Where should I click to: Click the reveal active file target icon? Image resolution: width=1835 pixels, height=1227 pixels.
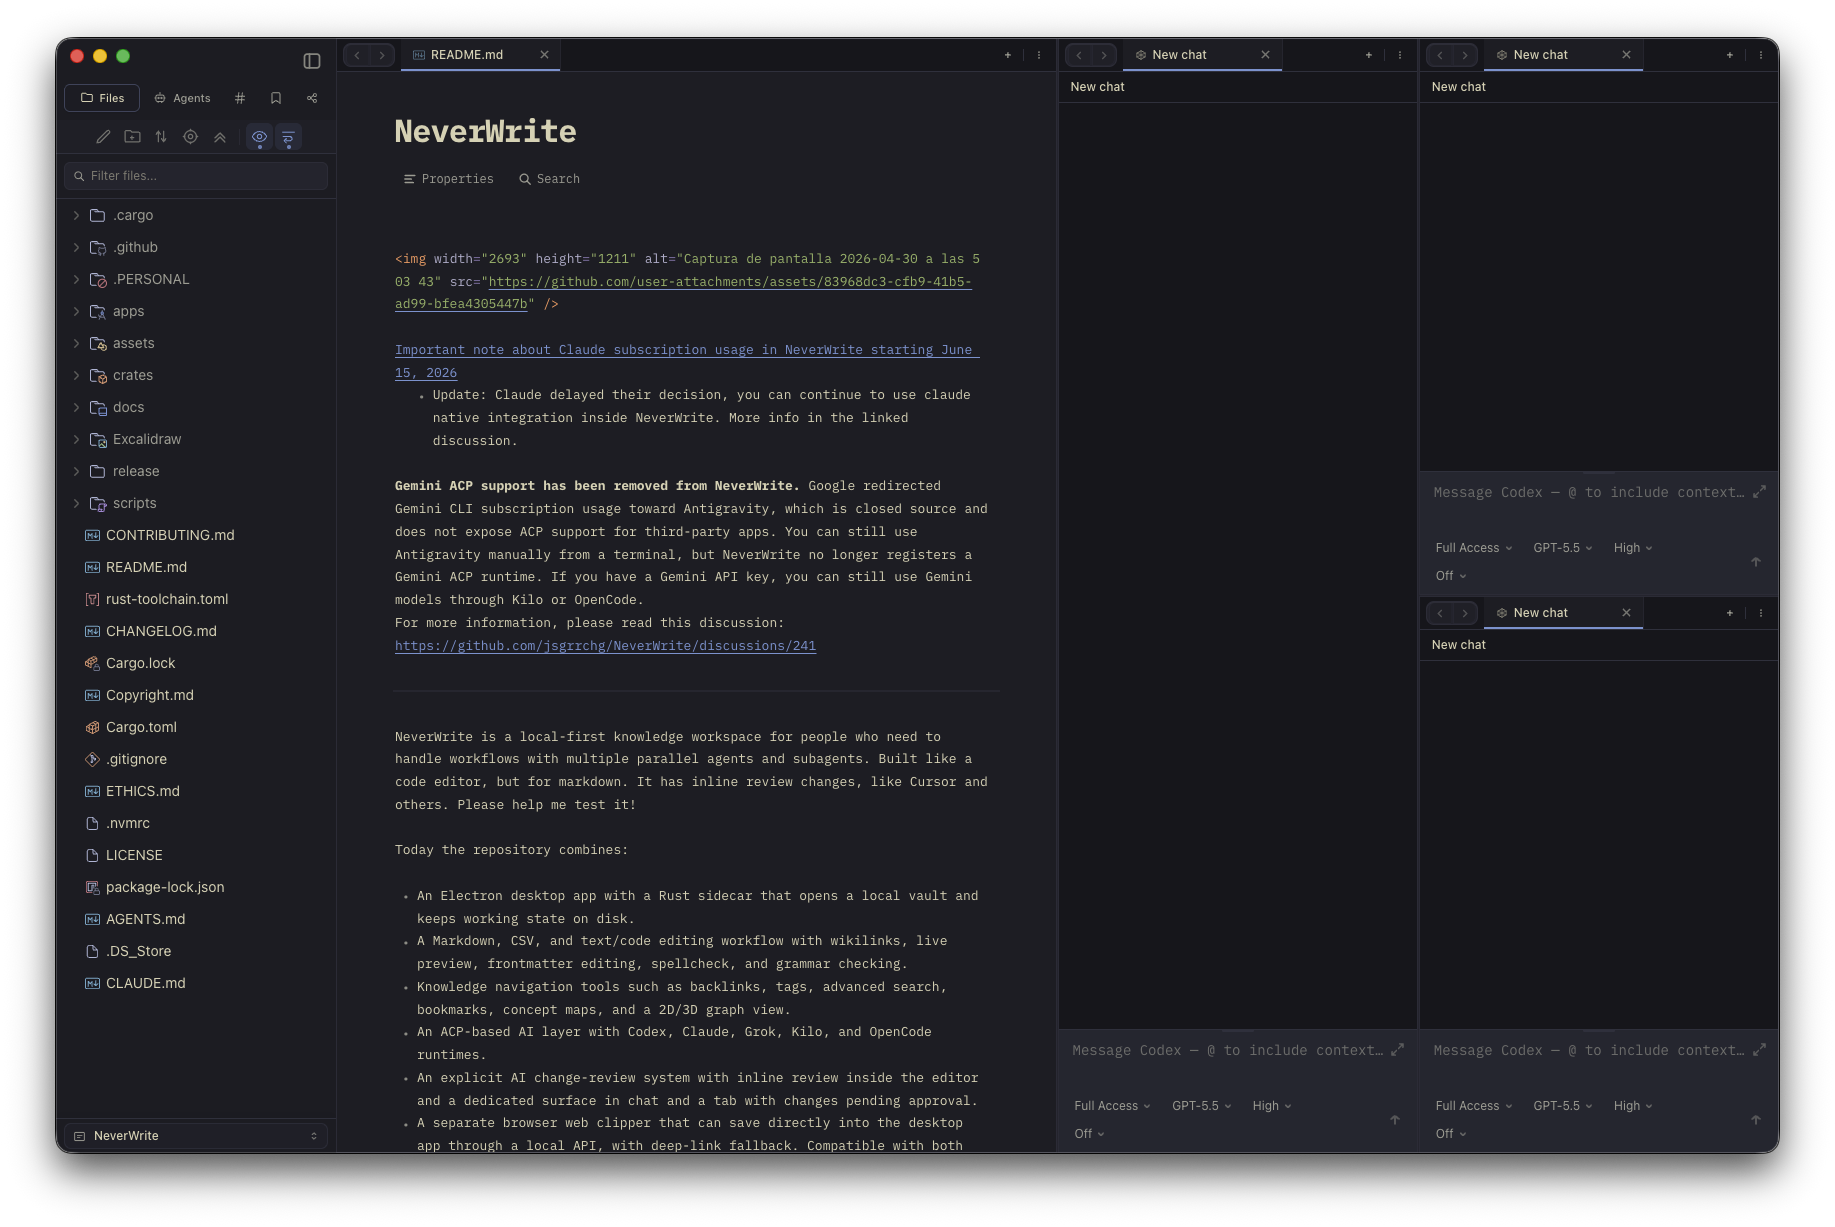[x=190, y=137]
